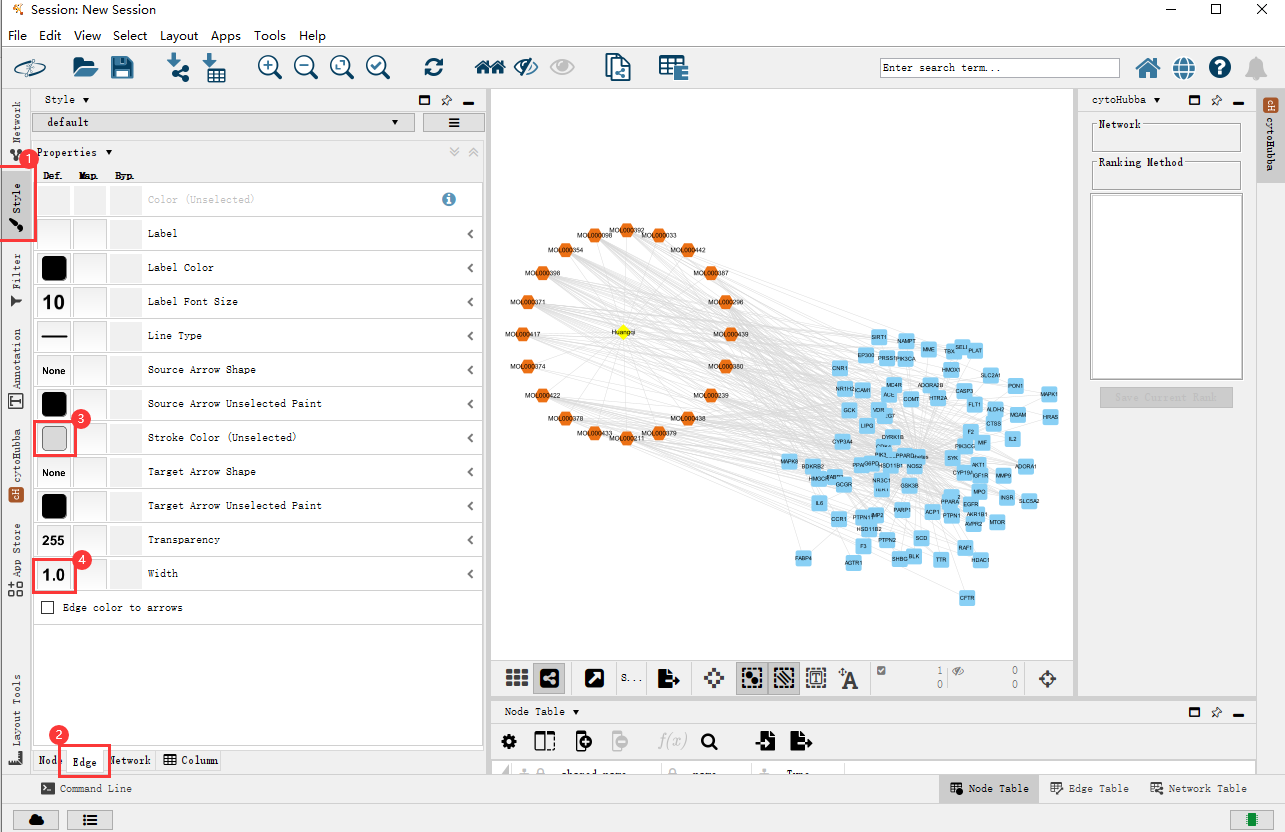Click the notifications bell icon
1285x832 pixels.
pyautogui.click(x=1256, y=68)
